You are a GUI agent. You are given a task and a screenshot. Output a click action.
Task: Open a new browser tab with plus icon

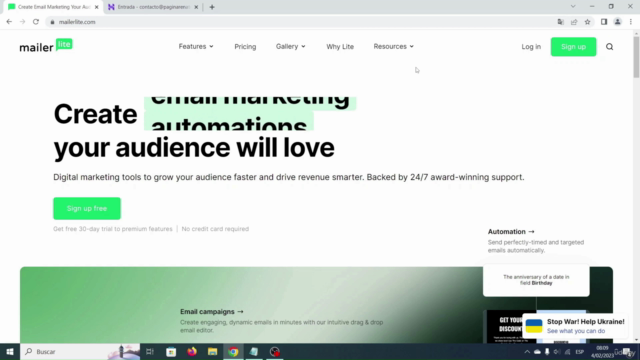(212, 7)
